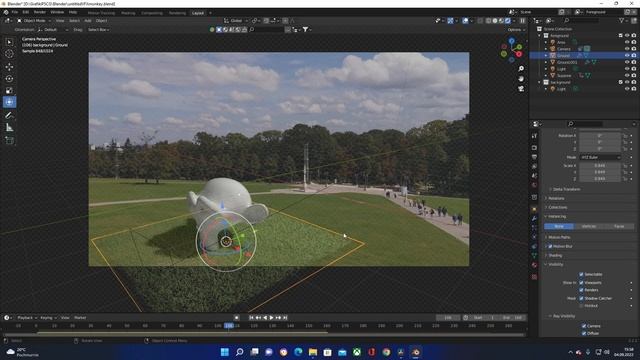Image resolution: width=640 pixels, height=360 pixels.
Task: Open View Layer properties tab icon
Action: coord(534,166)
